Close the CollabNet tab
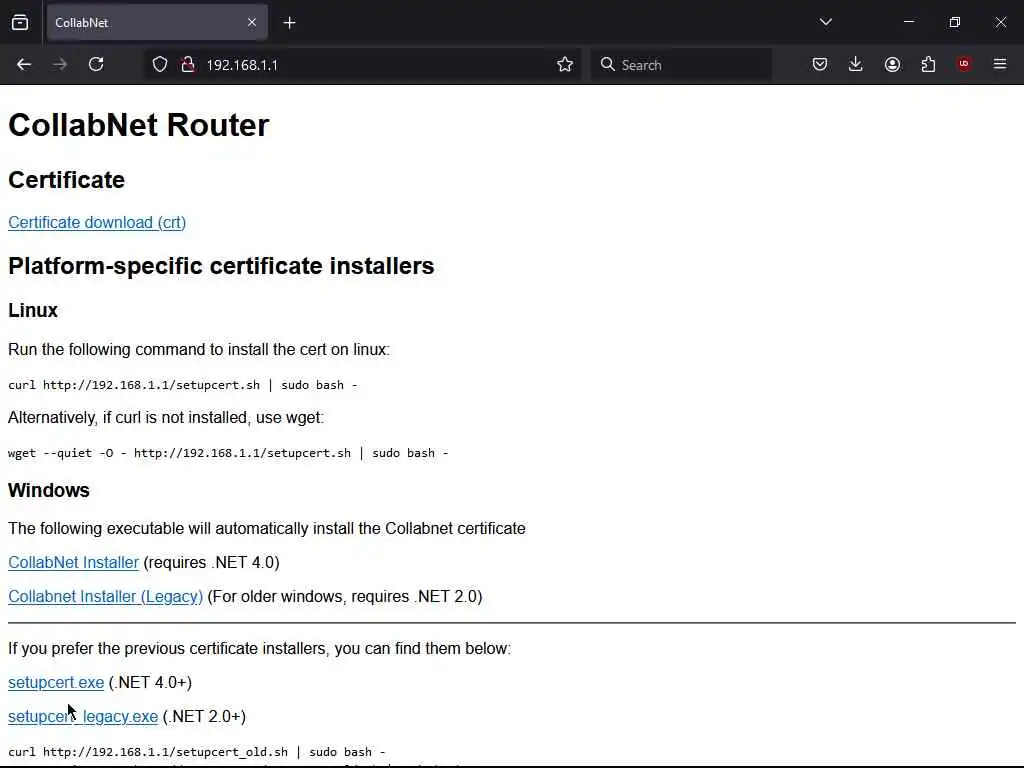 pos(252,23)
